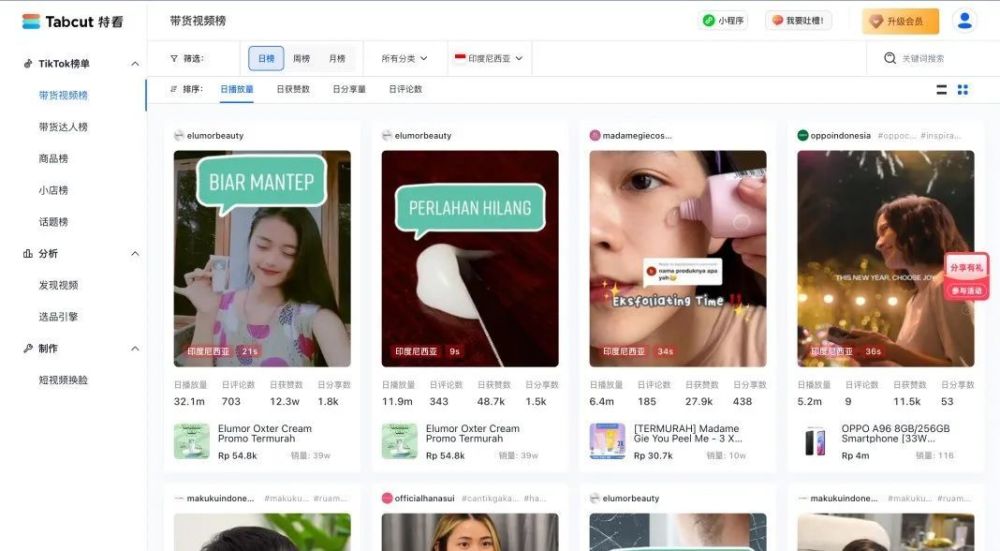The image size is (1000, 551).
Task: Open the OPPO New Year video thumbnail
Action: coord(886,258)
